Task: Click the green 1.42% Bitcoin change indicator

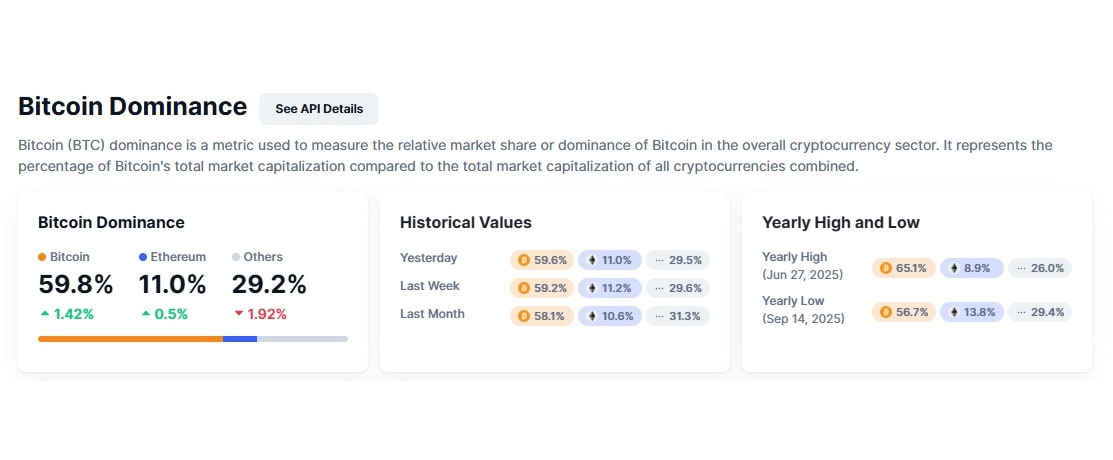Action: tap(66, 314)
